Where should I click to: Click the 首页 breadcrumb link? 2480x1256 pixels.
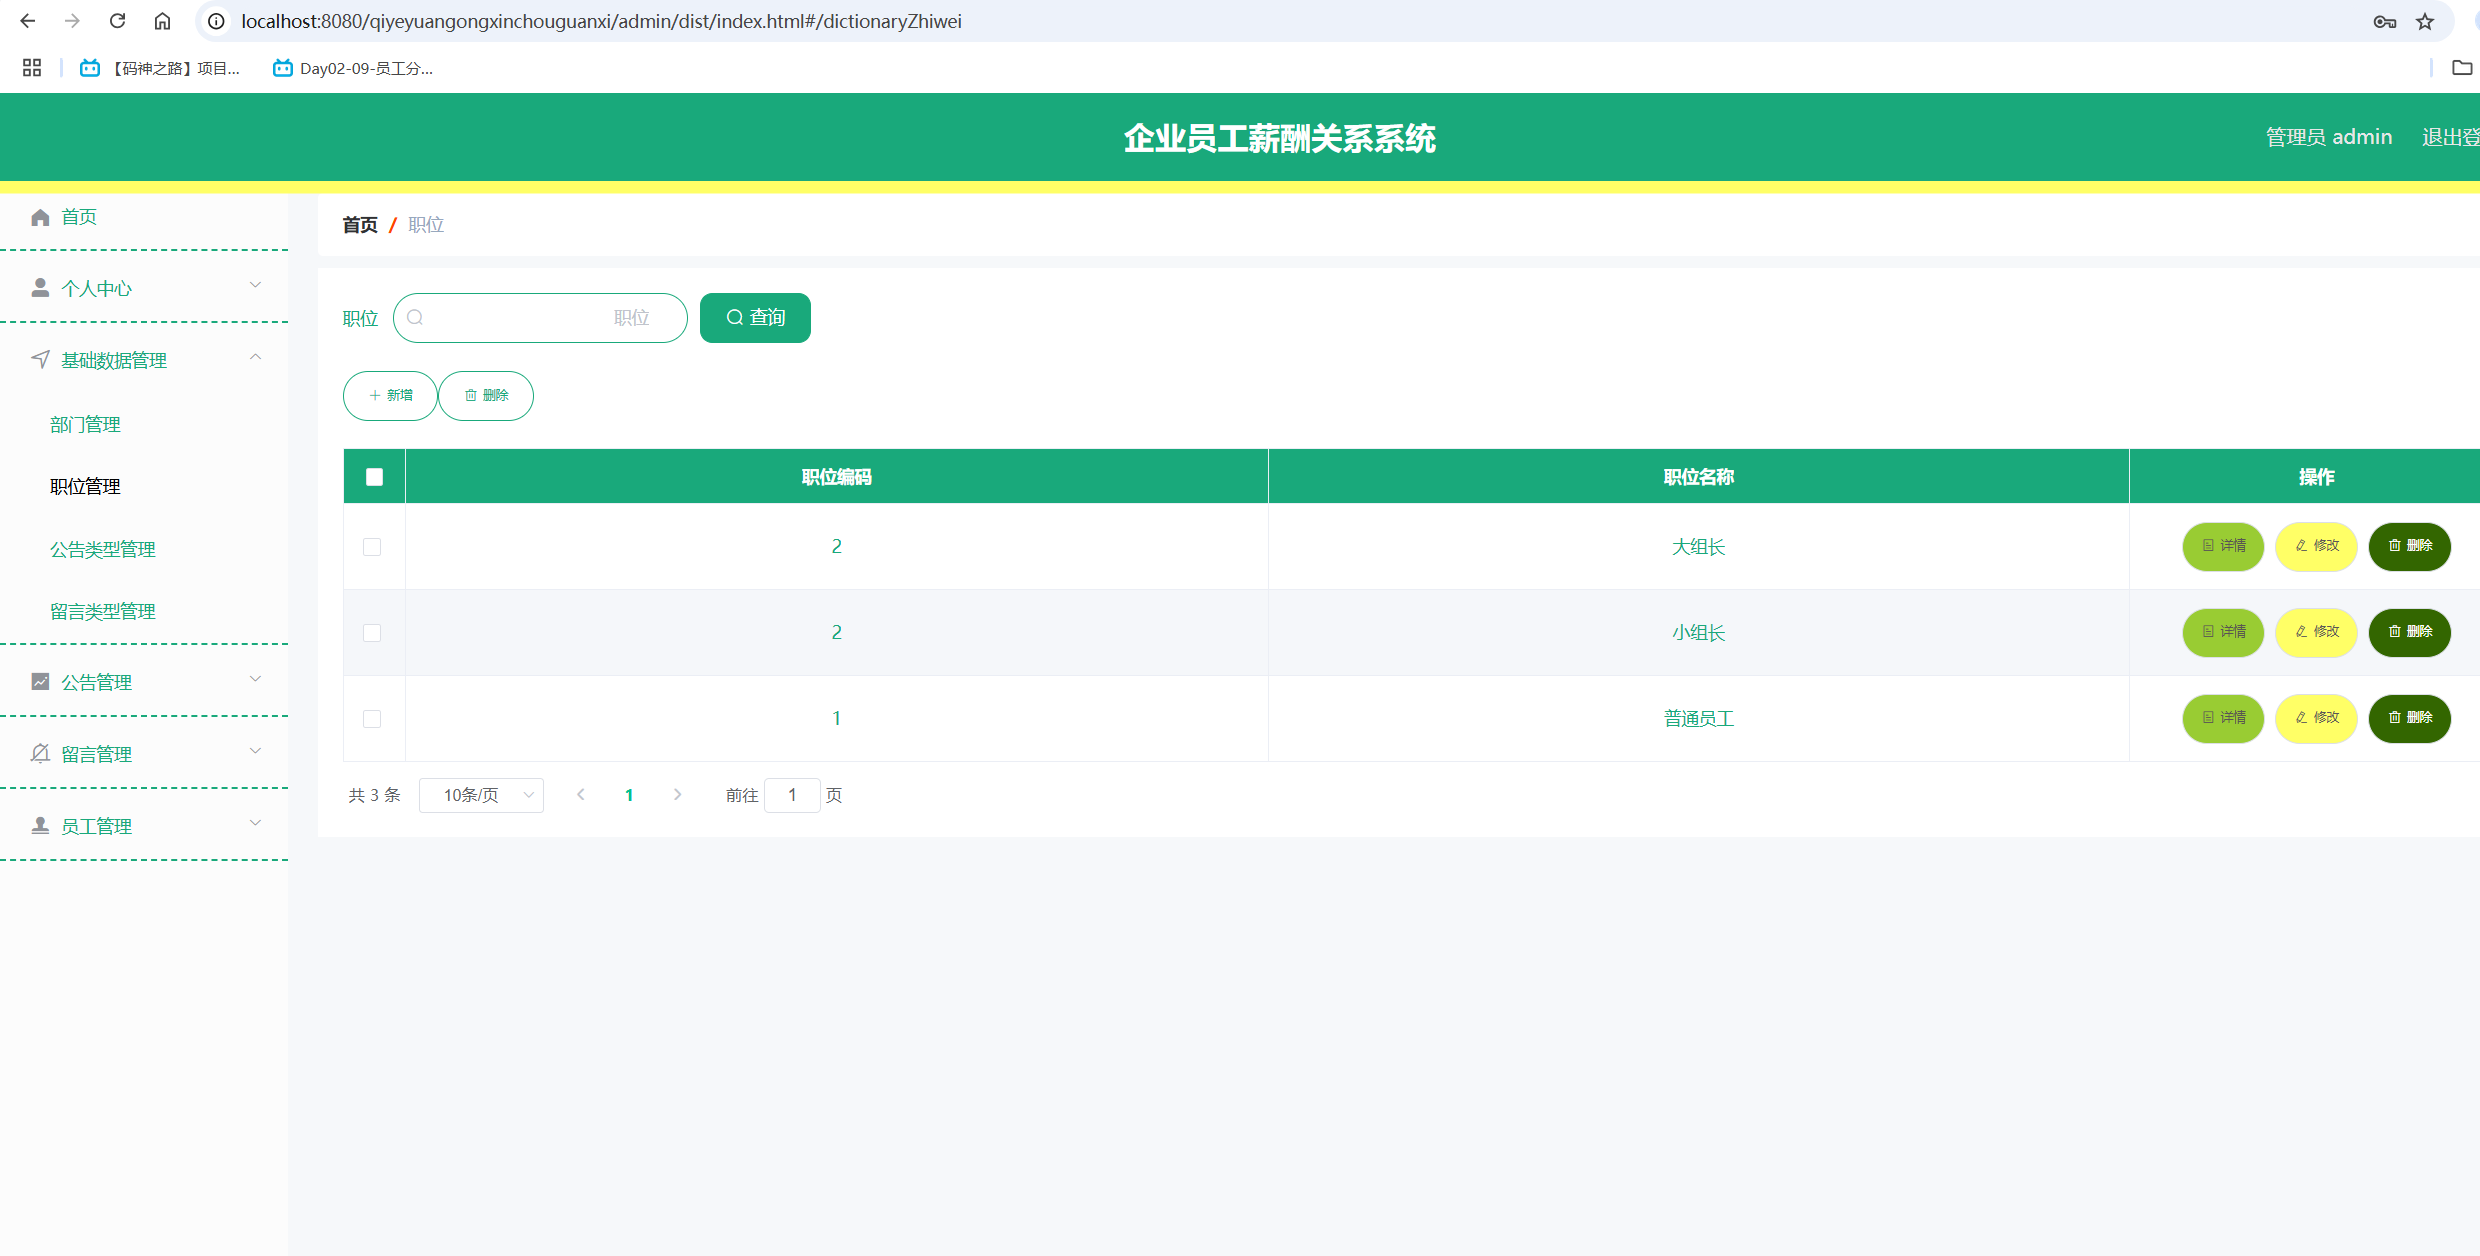pyautogui.click(x=360, y=225)
